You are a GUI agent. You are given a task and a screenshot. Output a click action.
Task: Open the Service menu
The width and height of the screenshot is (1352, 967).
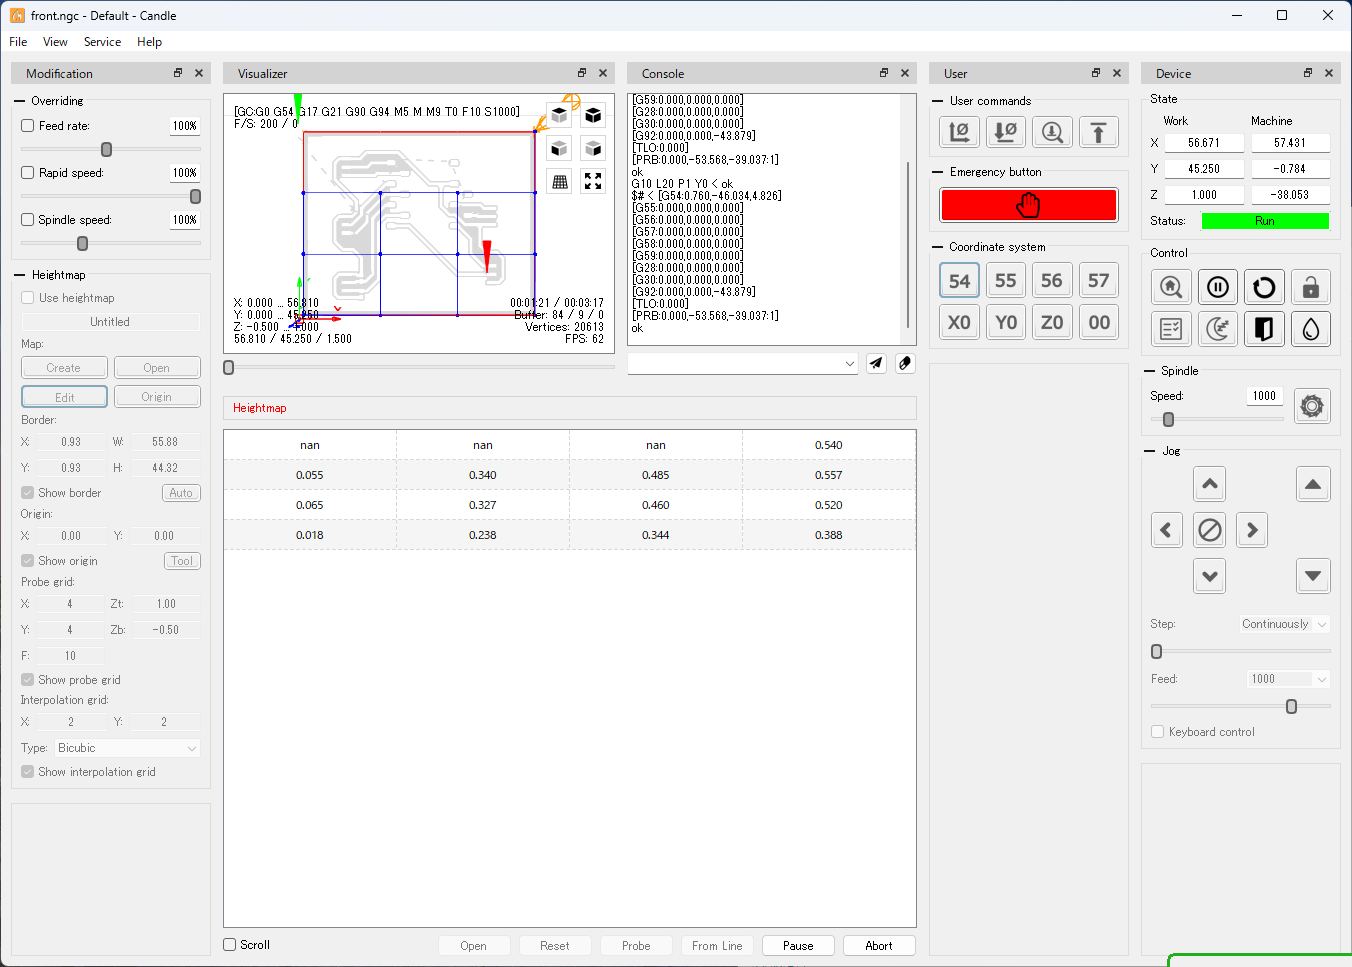pos(102,42)
